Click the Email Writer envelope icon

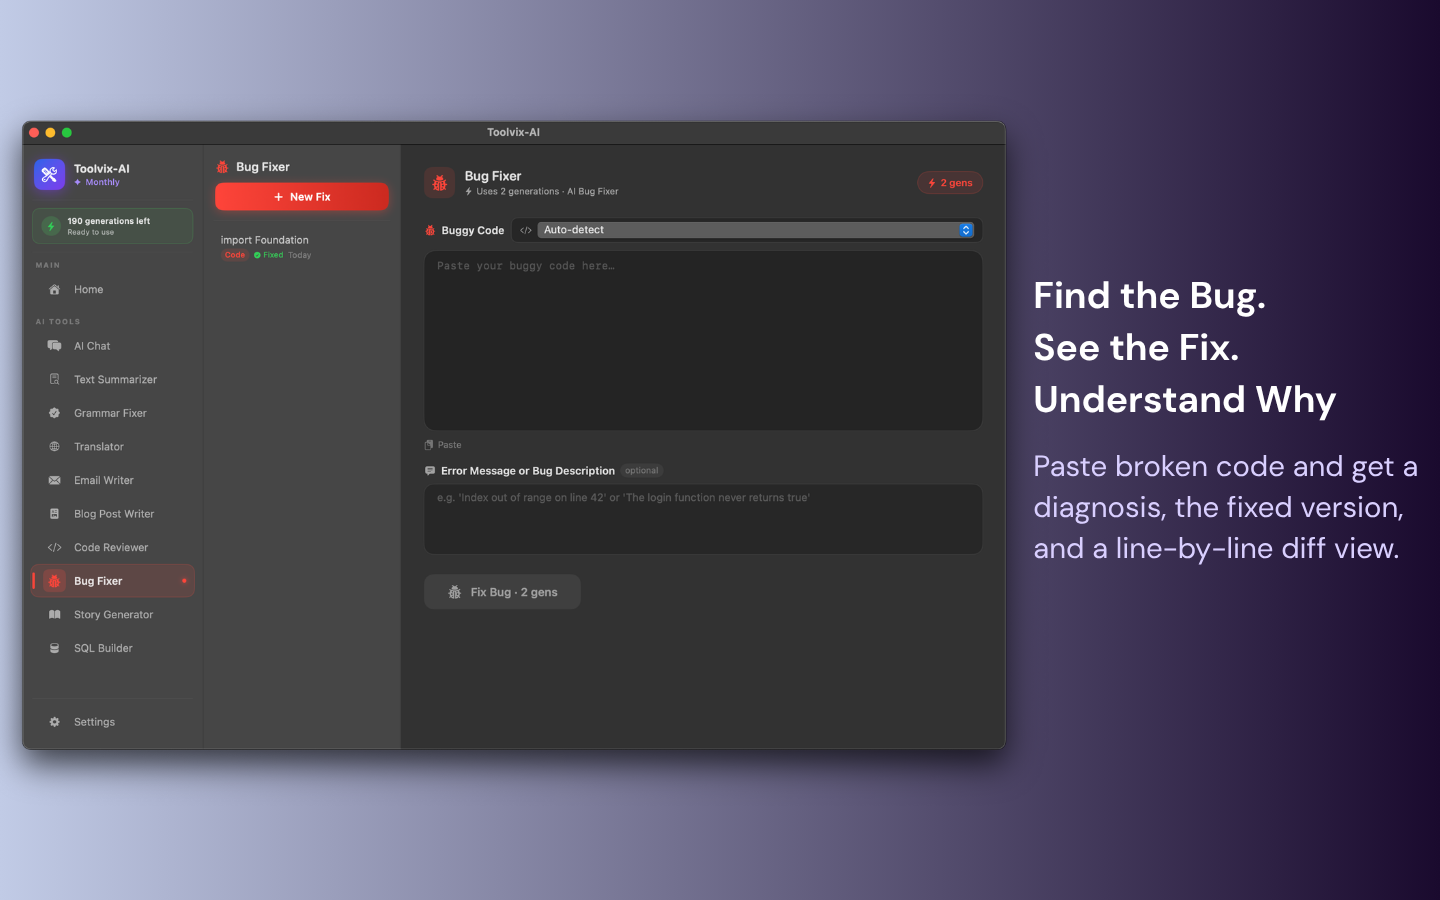(x=55, y=481)
